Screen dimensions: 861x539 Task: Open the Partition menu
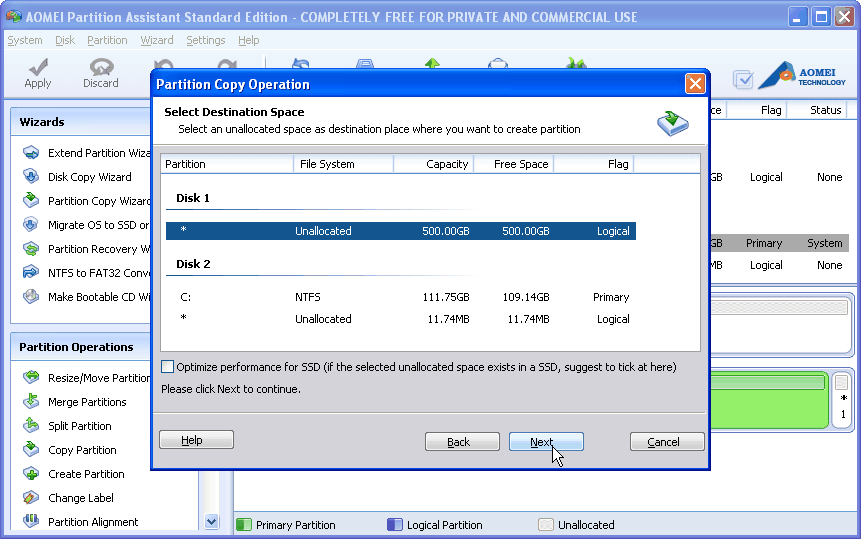[x=107, y=40]
